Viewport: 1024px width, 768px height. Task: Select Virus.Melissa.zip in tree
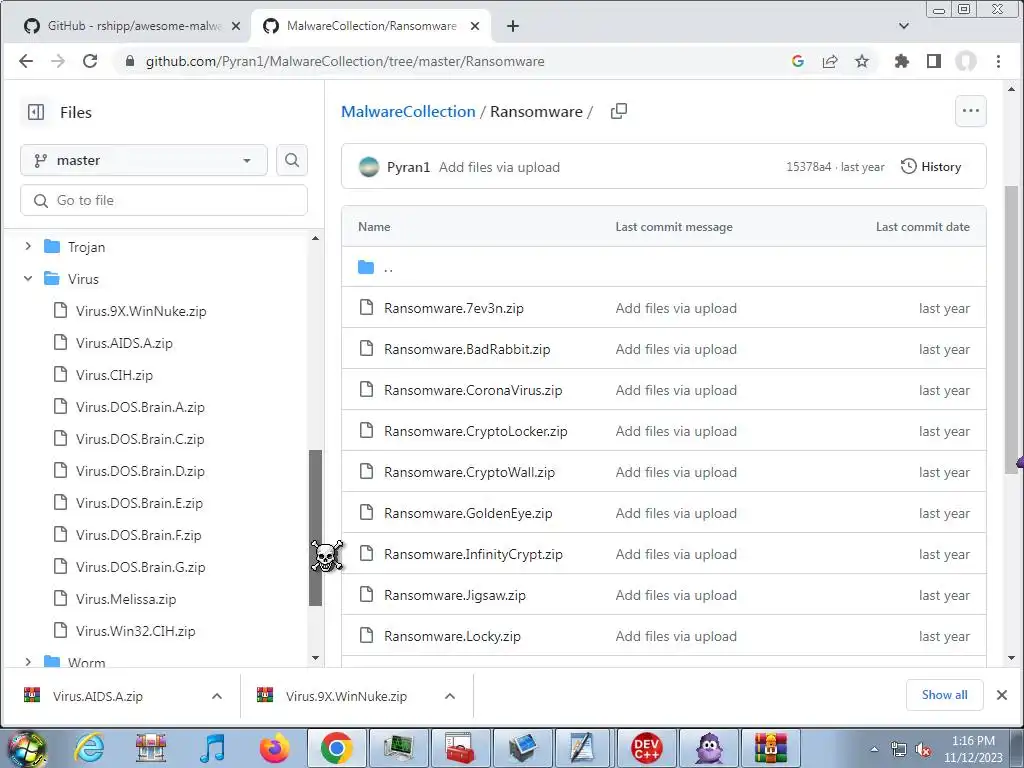tap(126, 599)
